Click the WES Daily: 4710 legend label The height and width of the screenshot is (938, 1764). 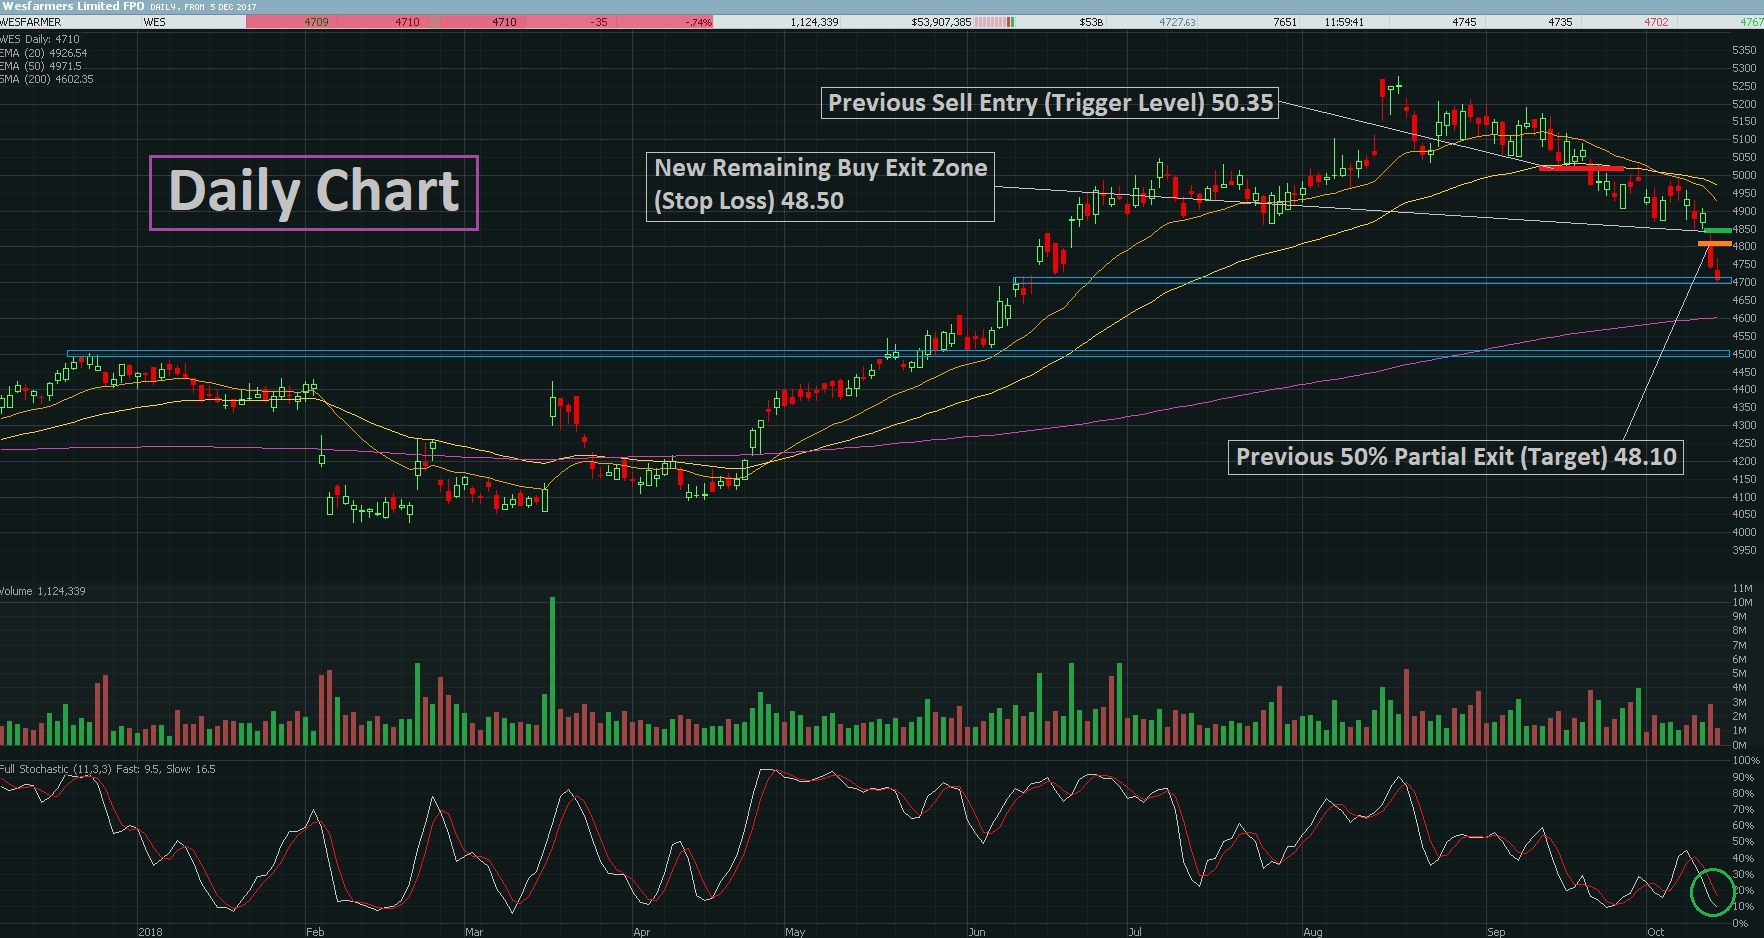pyautogui.click(x=40, y=40)
